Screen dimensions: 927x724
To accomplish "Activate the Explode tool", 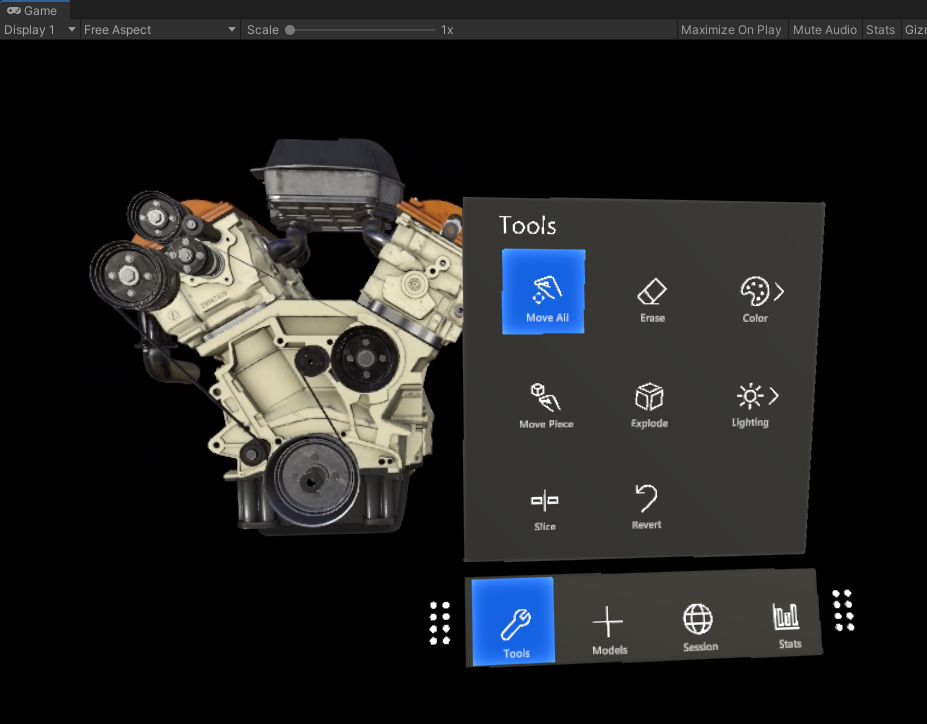I will [649, 400].
